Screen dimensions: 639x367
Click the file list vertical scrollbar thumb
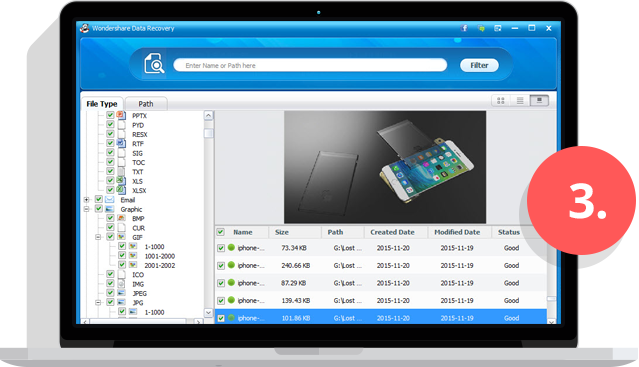(x=551, y=299)
